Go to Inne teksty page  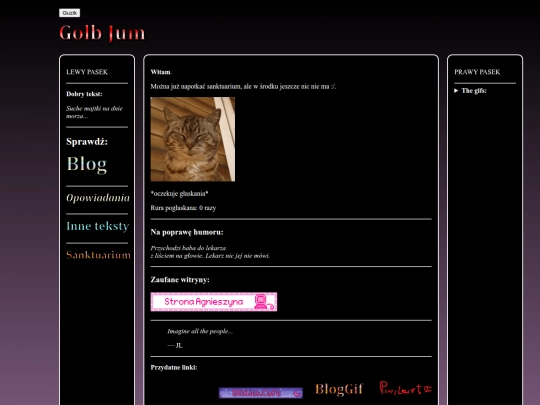click(98, 226)
